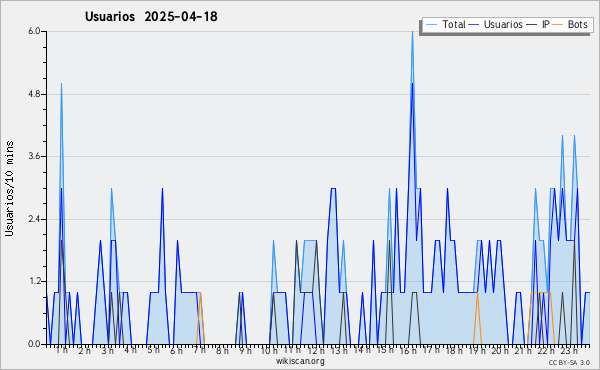Image resolution: width=600 pixels, height=370 pixels.
Task: Click the y-axis label 'Usuarios/10 mins'
Action: pos(9,188)
